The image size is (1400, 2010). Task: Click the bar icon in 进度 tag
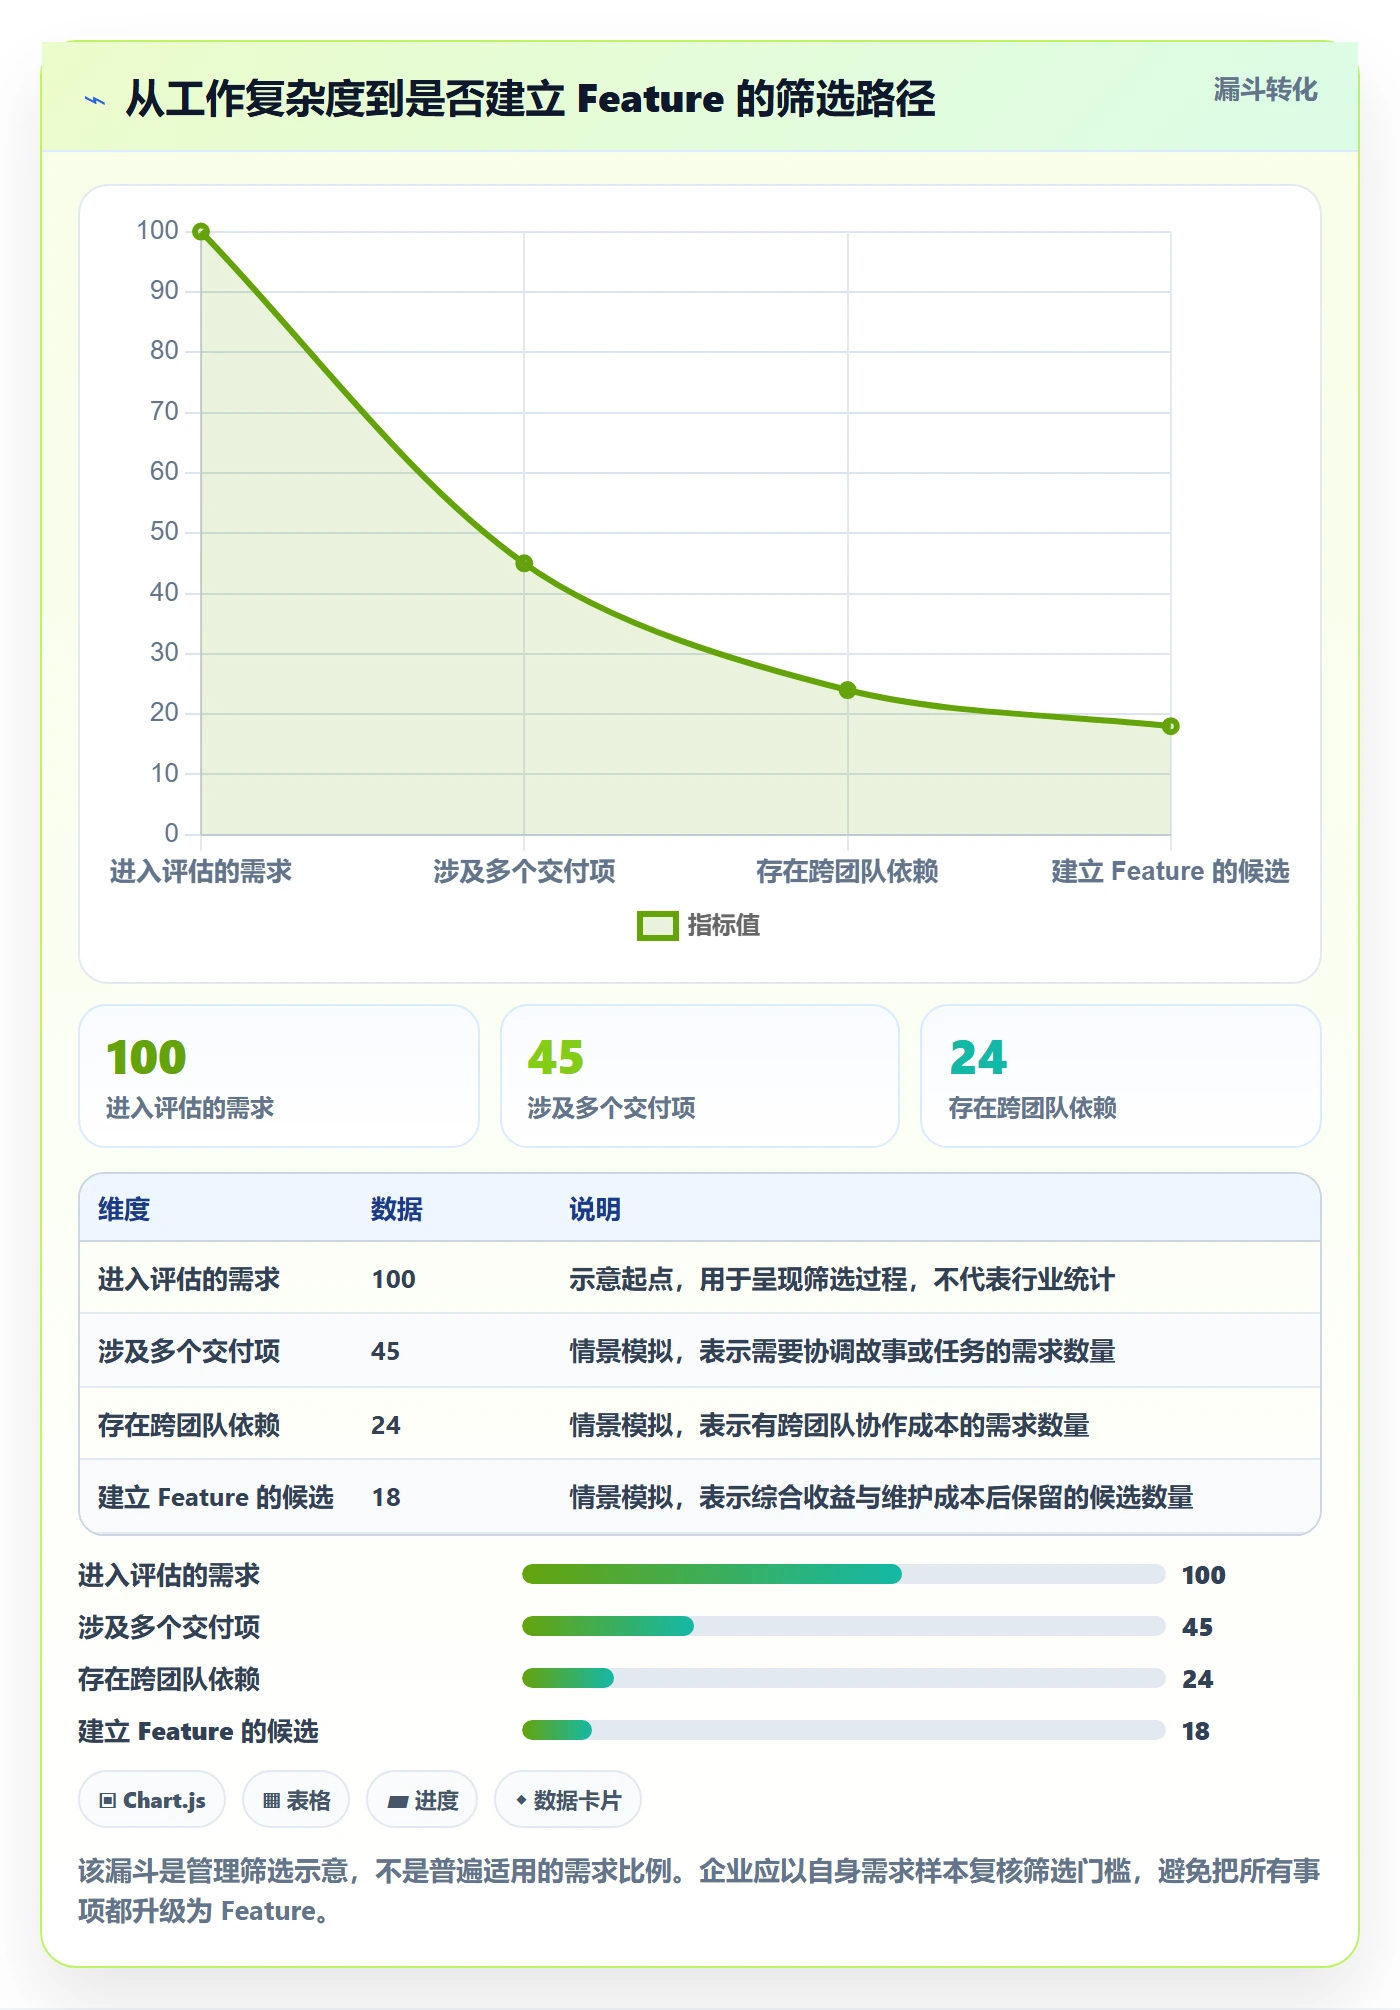(398, 1802)
